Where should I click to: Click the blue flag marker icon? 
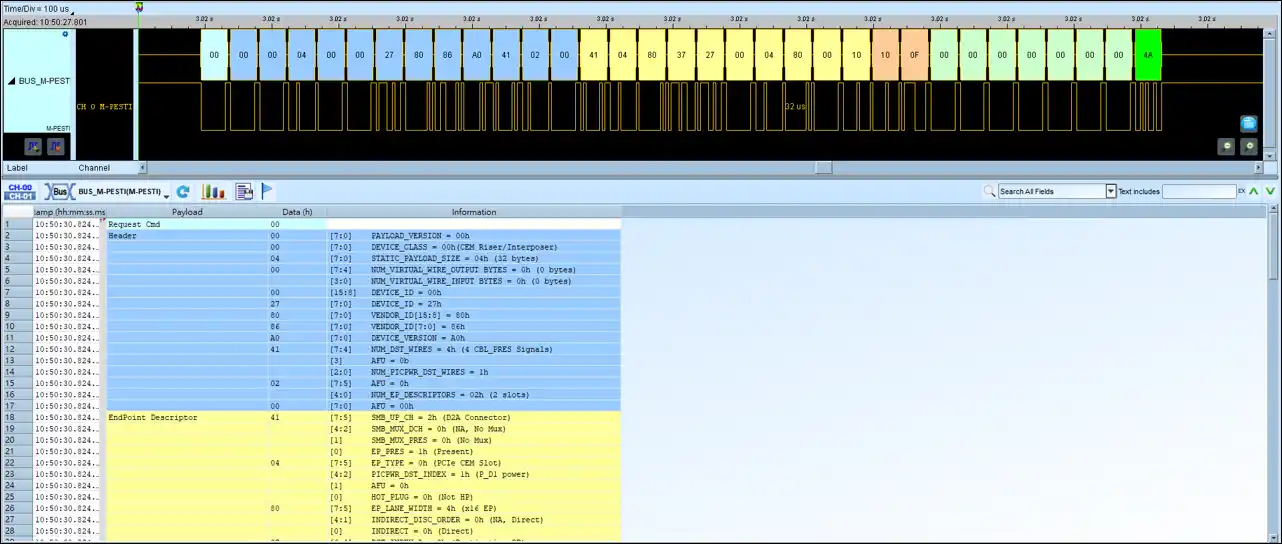point(267,191)
